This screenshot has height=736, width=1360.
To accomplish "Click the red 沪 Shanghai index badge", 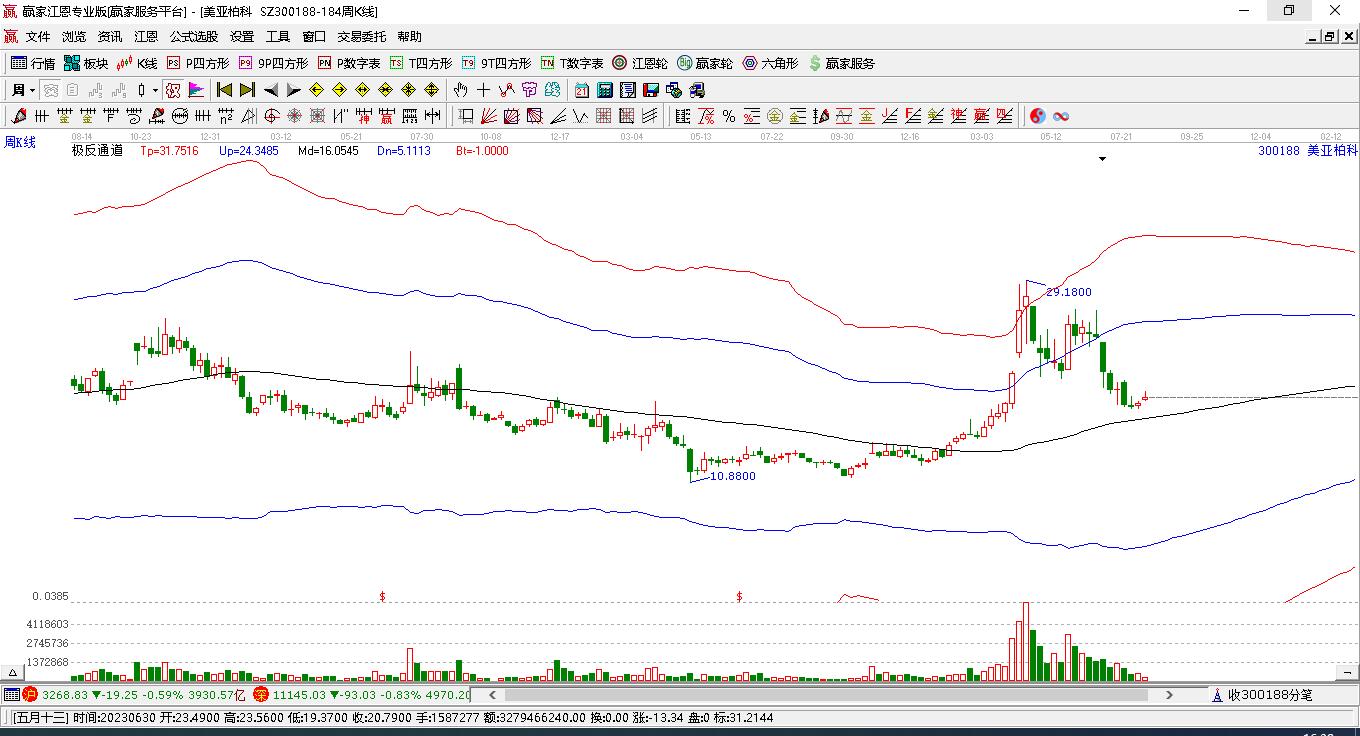I will coord(29,694).
